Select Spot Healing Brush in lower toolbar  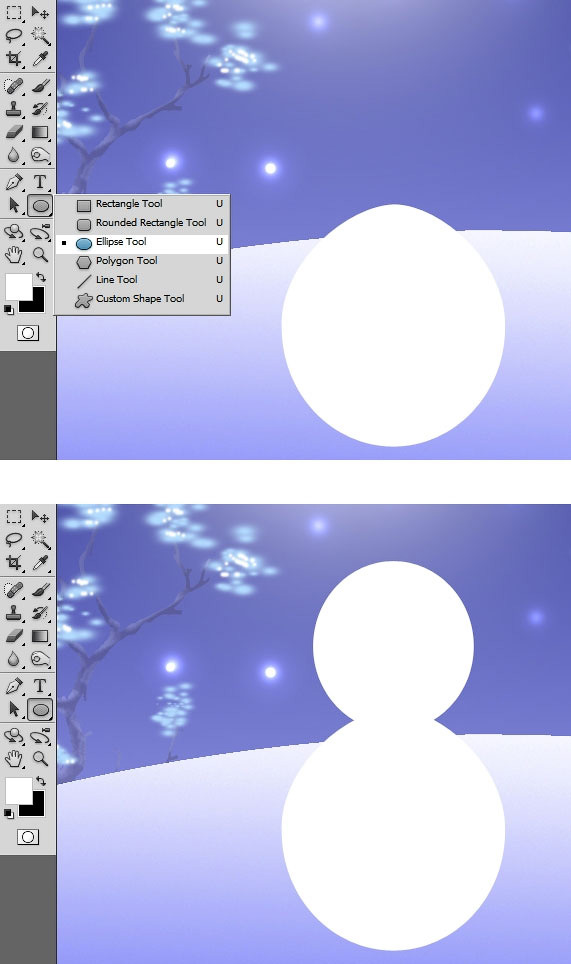click(x=14, y=590)
